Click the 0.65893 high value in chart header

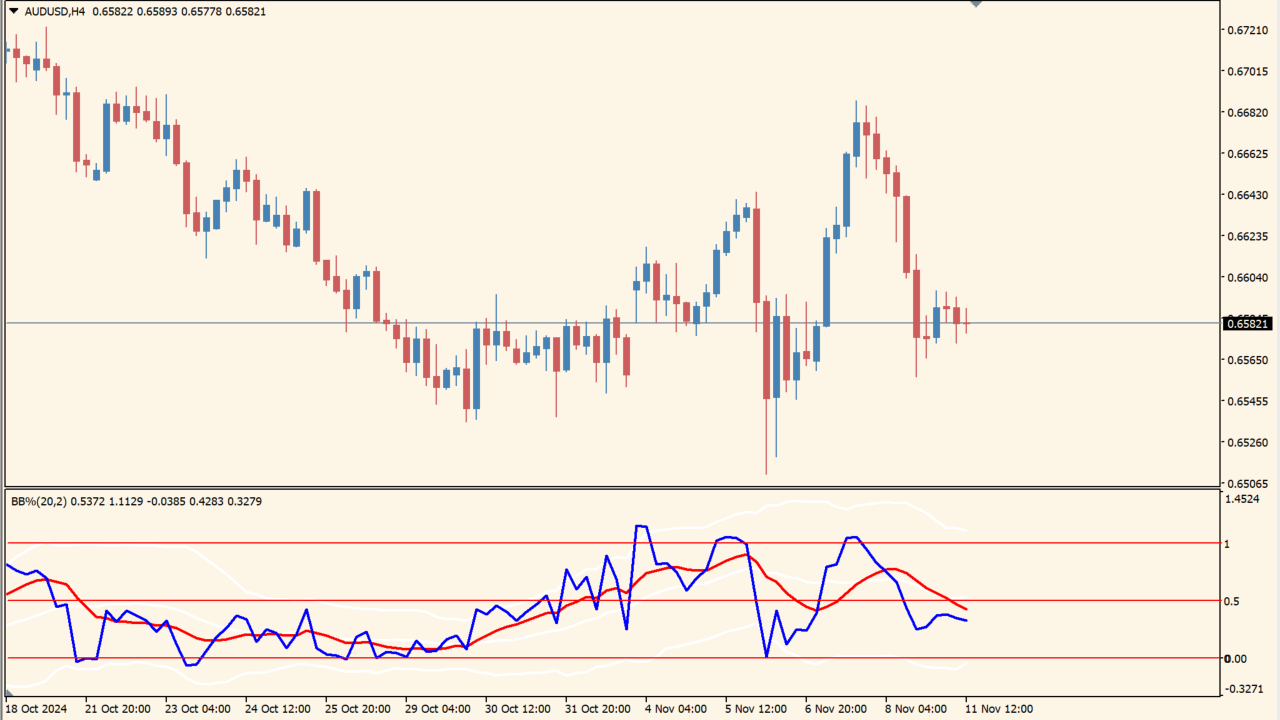point(158,11)
